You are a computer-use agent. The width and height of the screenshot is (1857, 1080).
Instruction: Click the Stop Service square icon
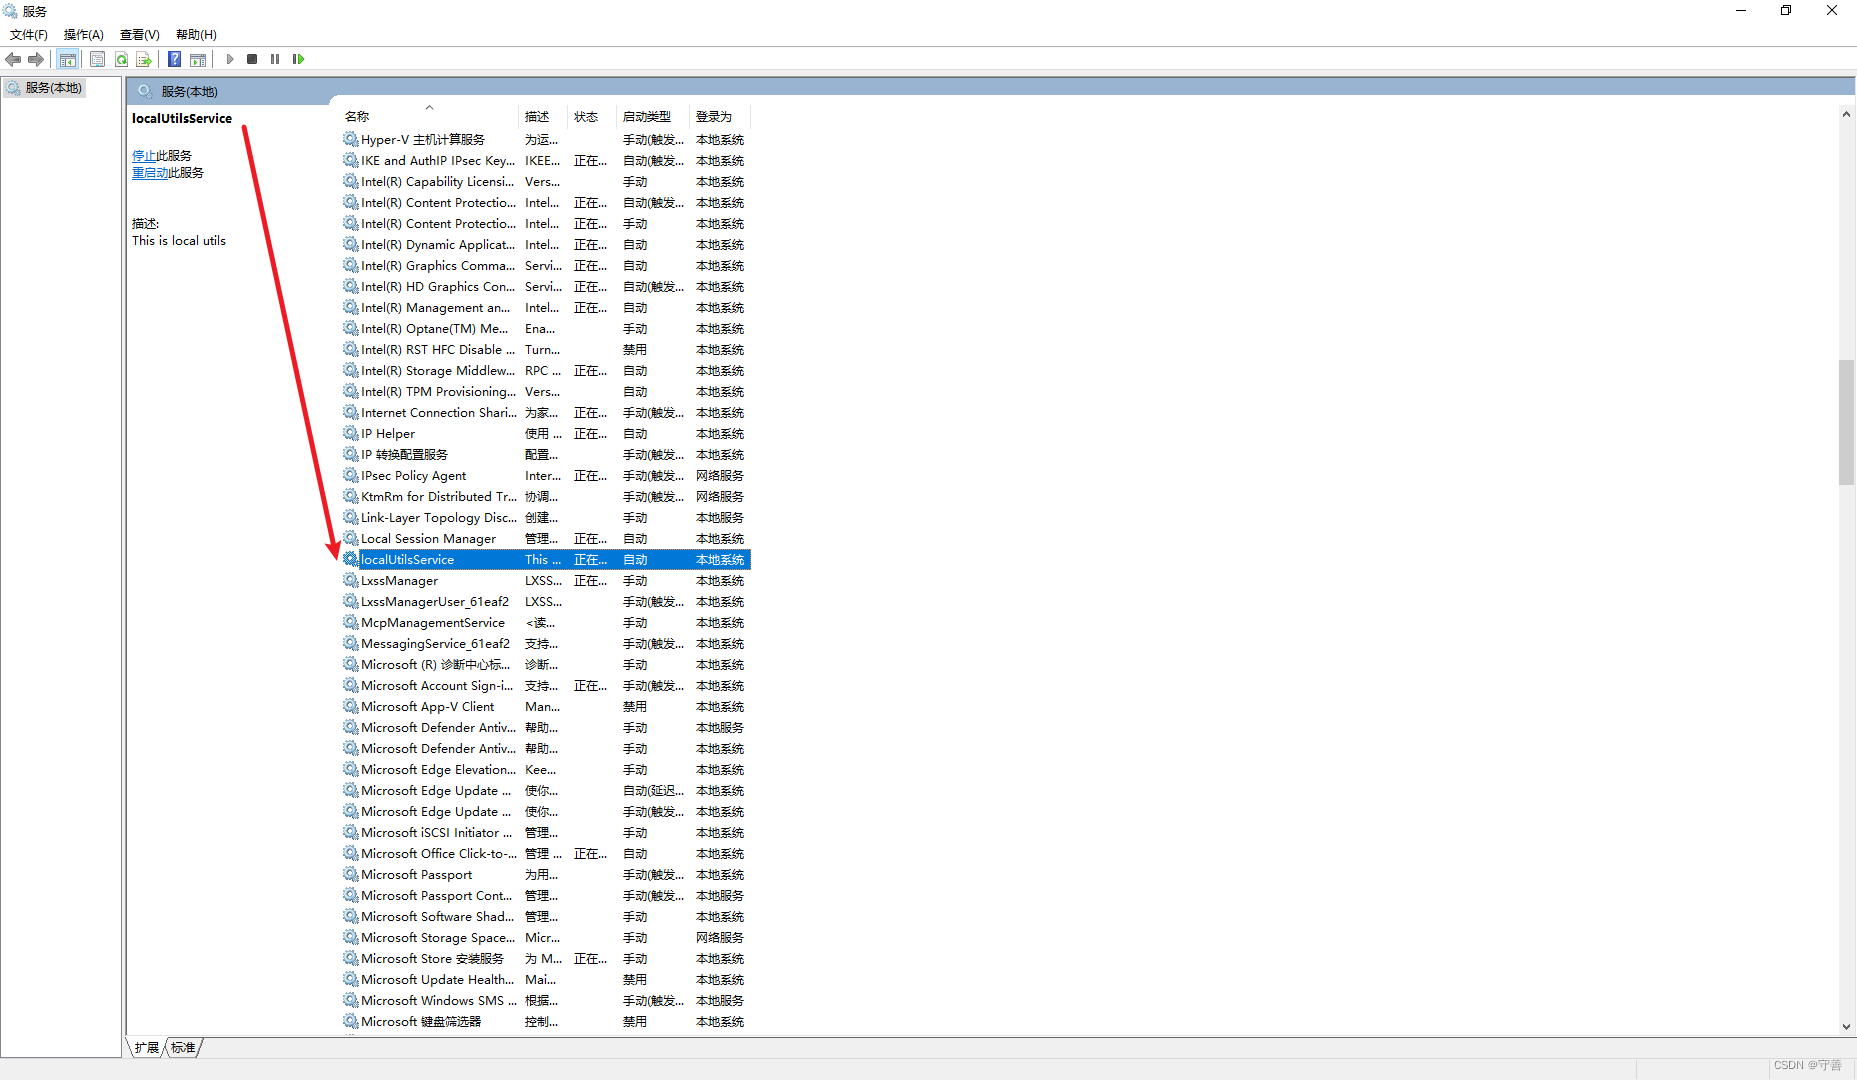[x=252, y=59]
